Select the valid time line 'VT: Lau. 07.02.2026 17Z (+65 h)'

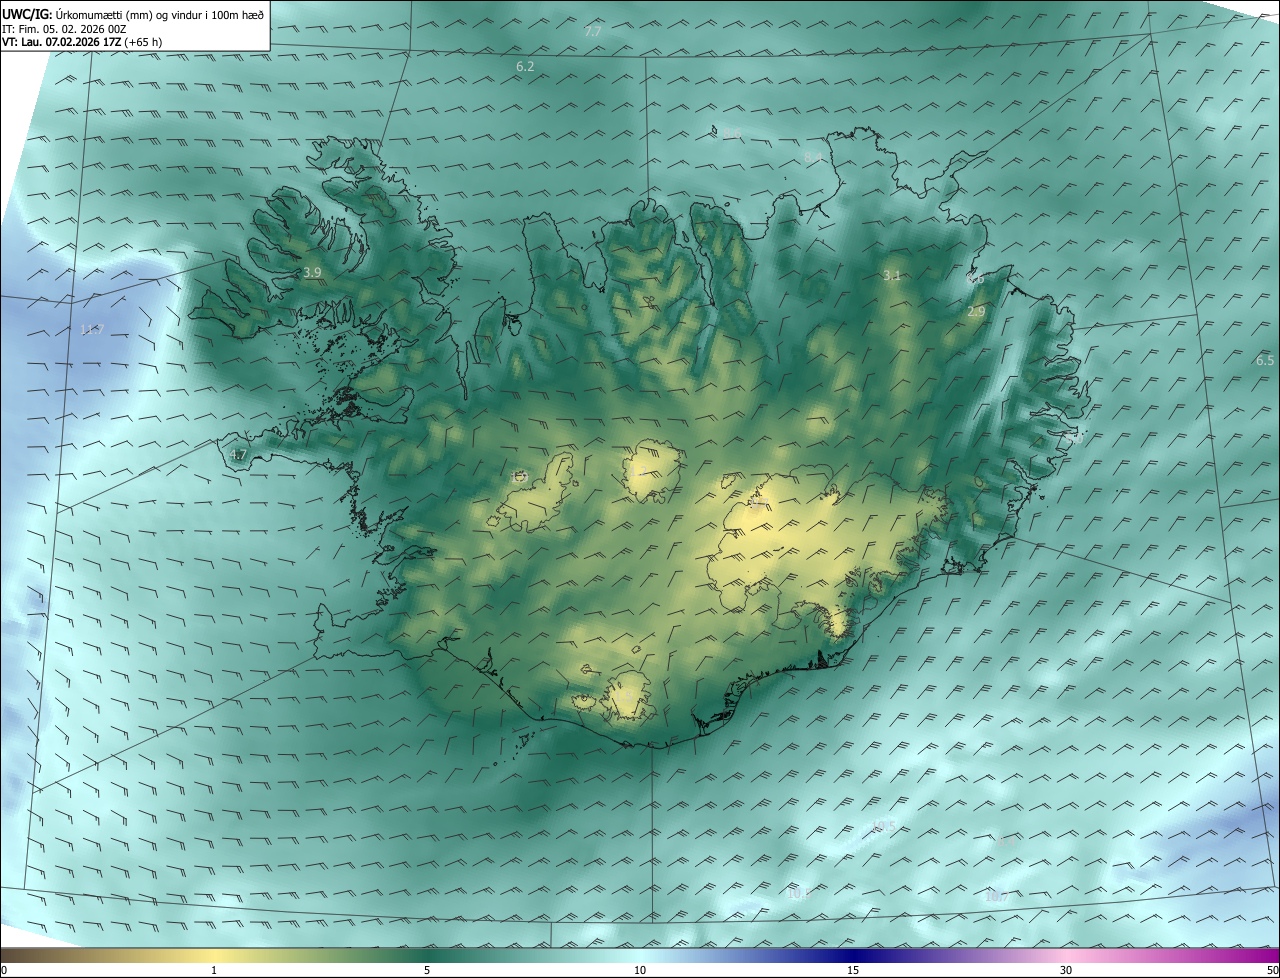pyautogui.click(x=82, y=42)
